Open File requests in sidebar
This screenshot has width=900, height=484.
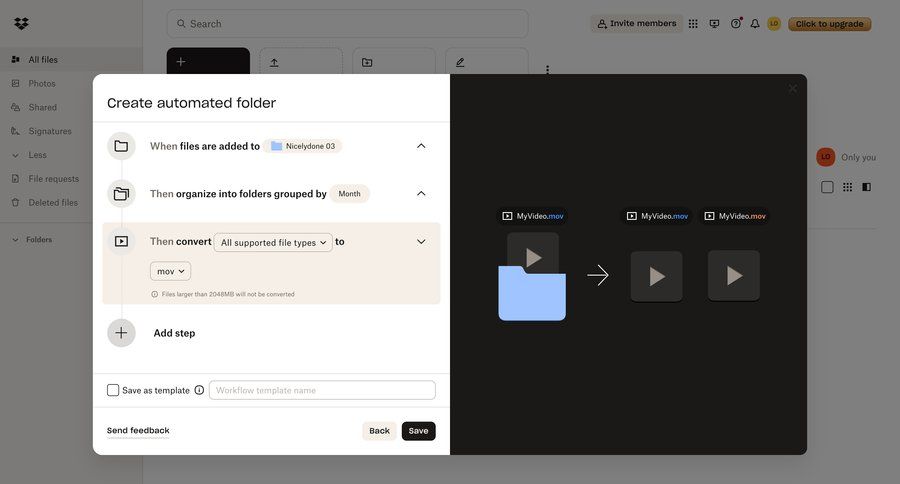point(53,179)
